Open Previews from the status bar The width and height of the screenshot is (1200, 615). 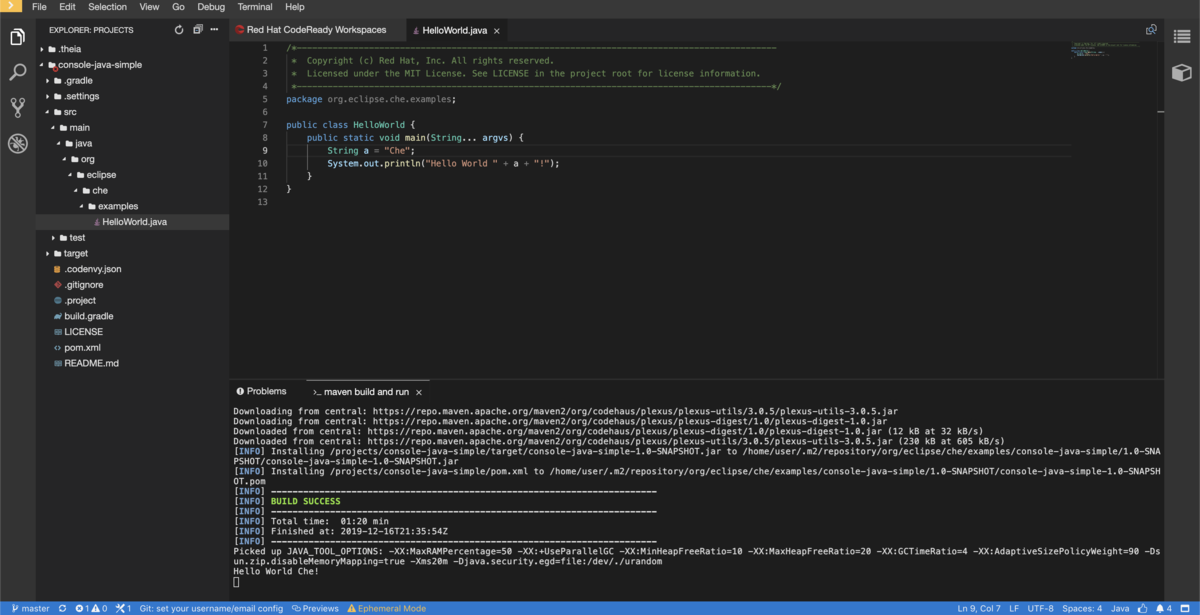[x=314, y=608]
